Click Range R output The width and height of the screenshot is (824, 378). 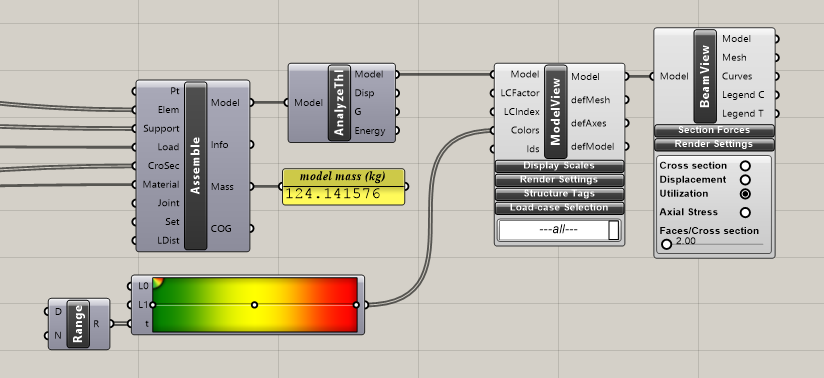click(96, 324)
